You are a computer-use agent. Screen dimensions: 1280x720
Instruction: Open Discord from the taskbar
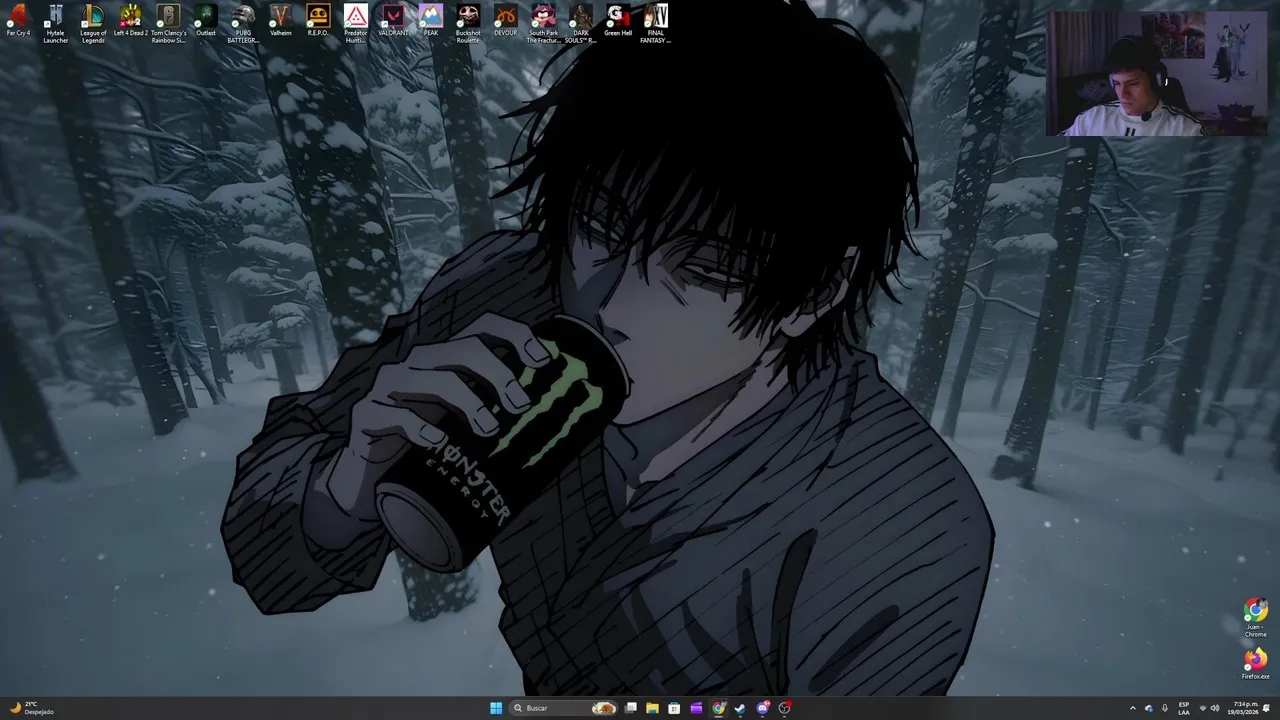click(x=763, y=708)
